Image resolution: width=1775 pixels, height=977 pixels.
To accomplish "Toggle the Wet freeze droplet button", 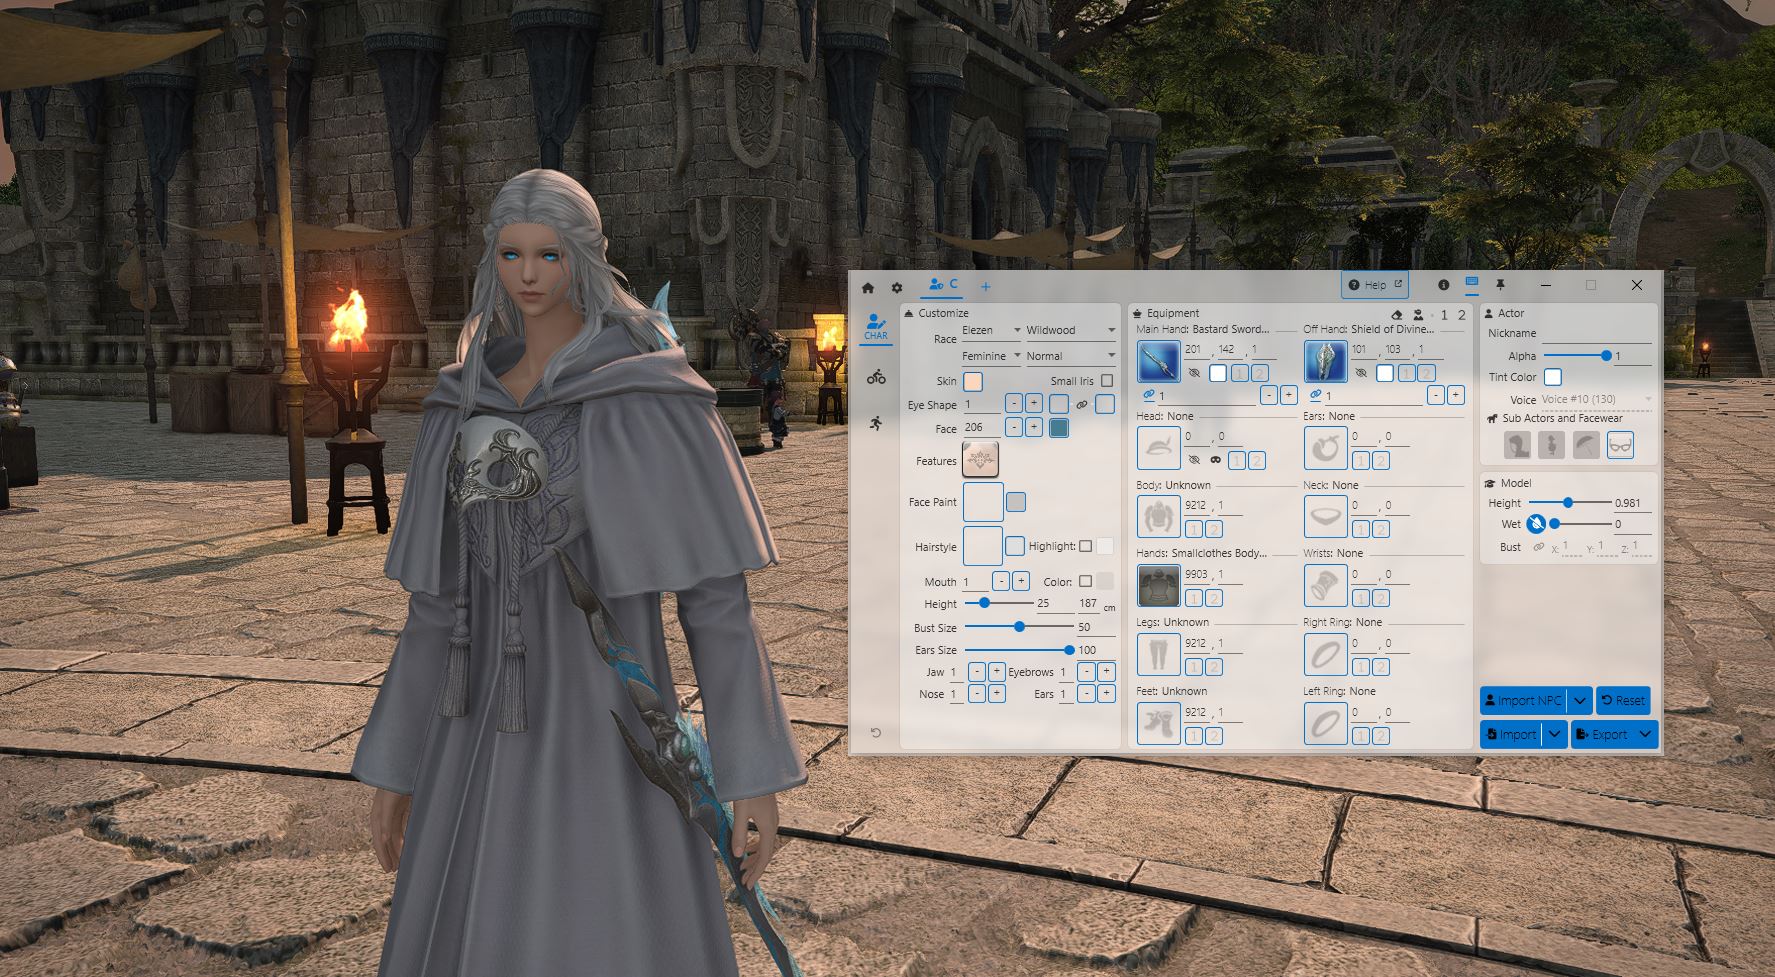I will click(1536, 523).
